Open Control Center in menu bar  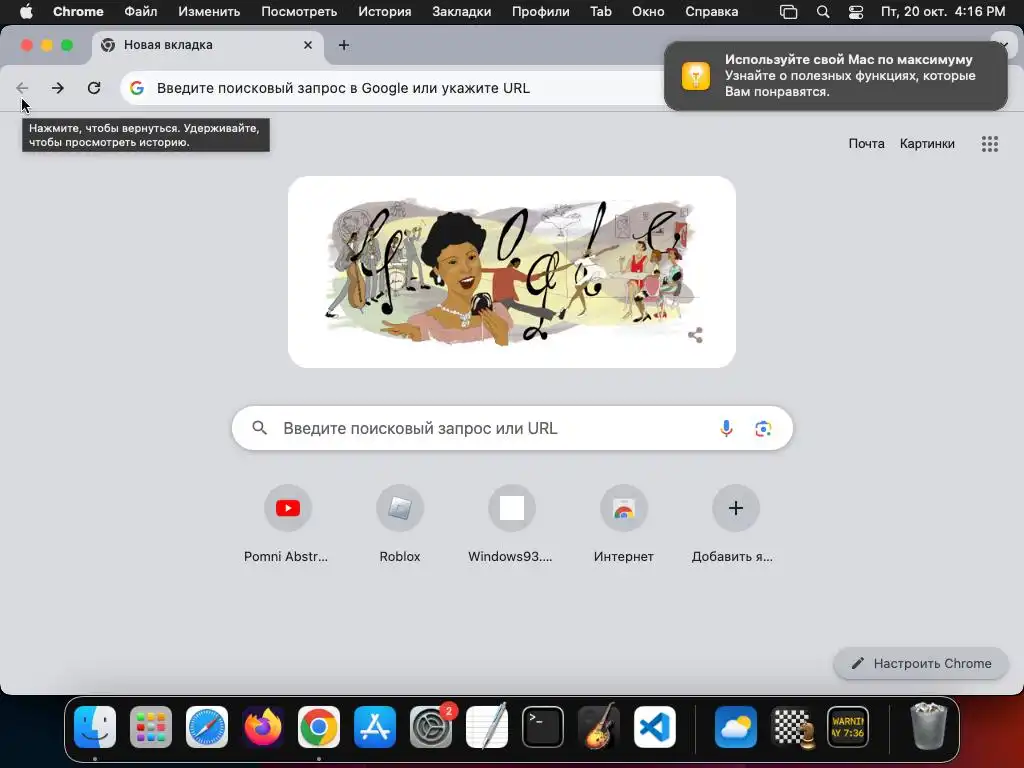[x=856, y=12]
